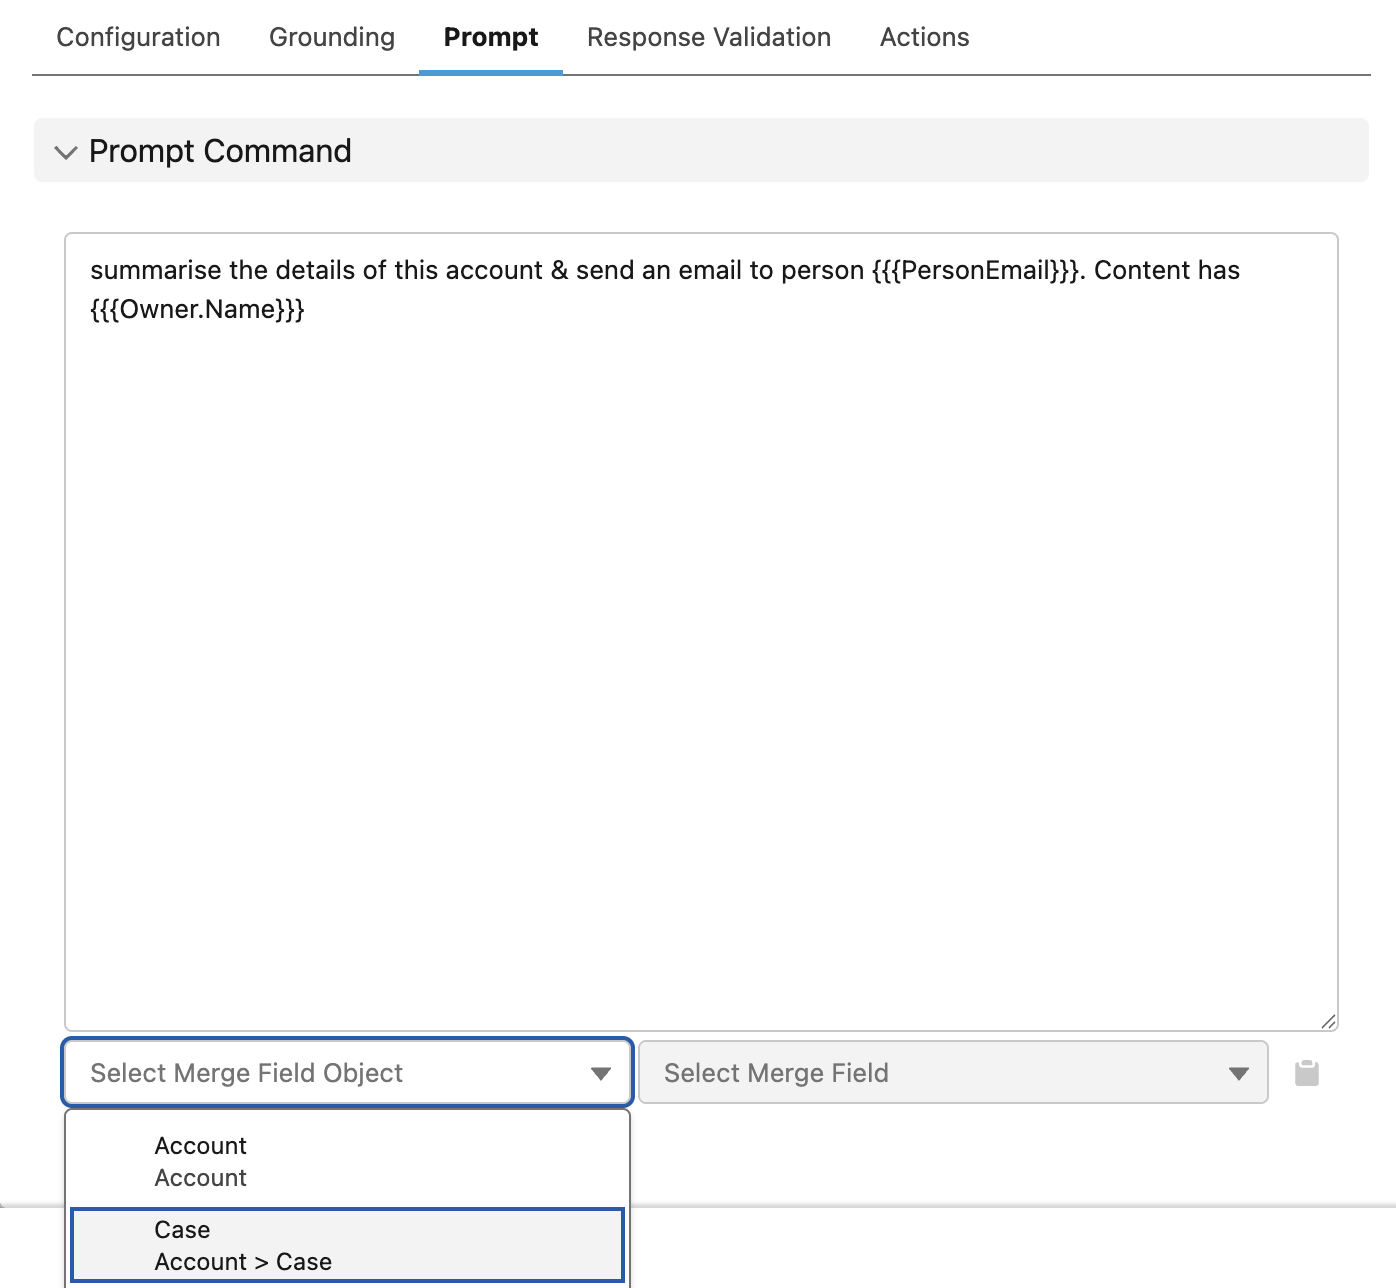Open the Actions tab

point(924,38)
